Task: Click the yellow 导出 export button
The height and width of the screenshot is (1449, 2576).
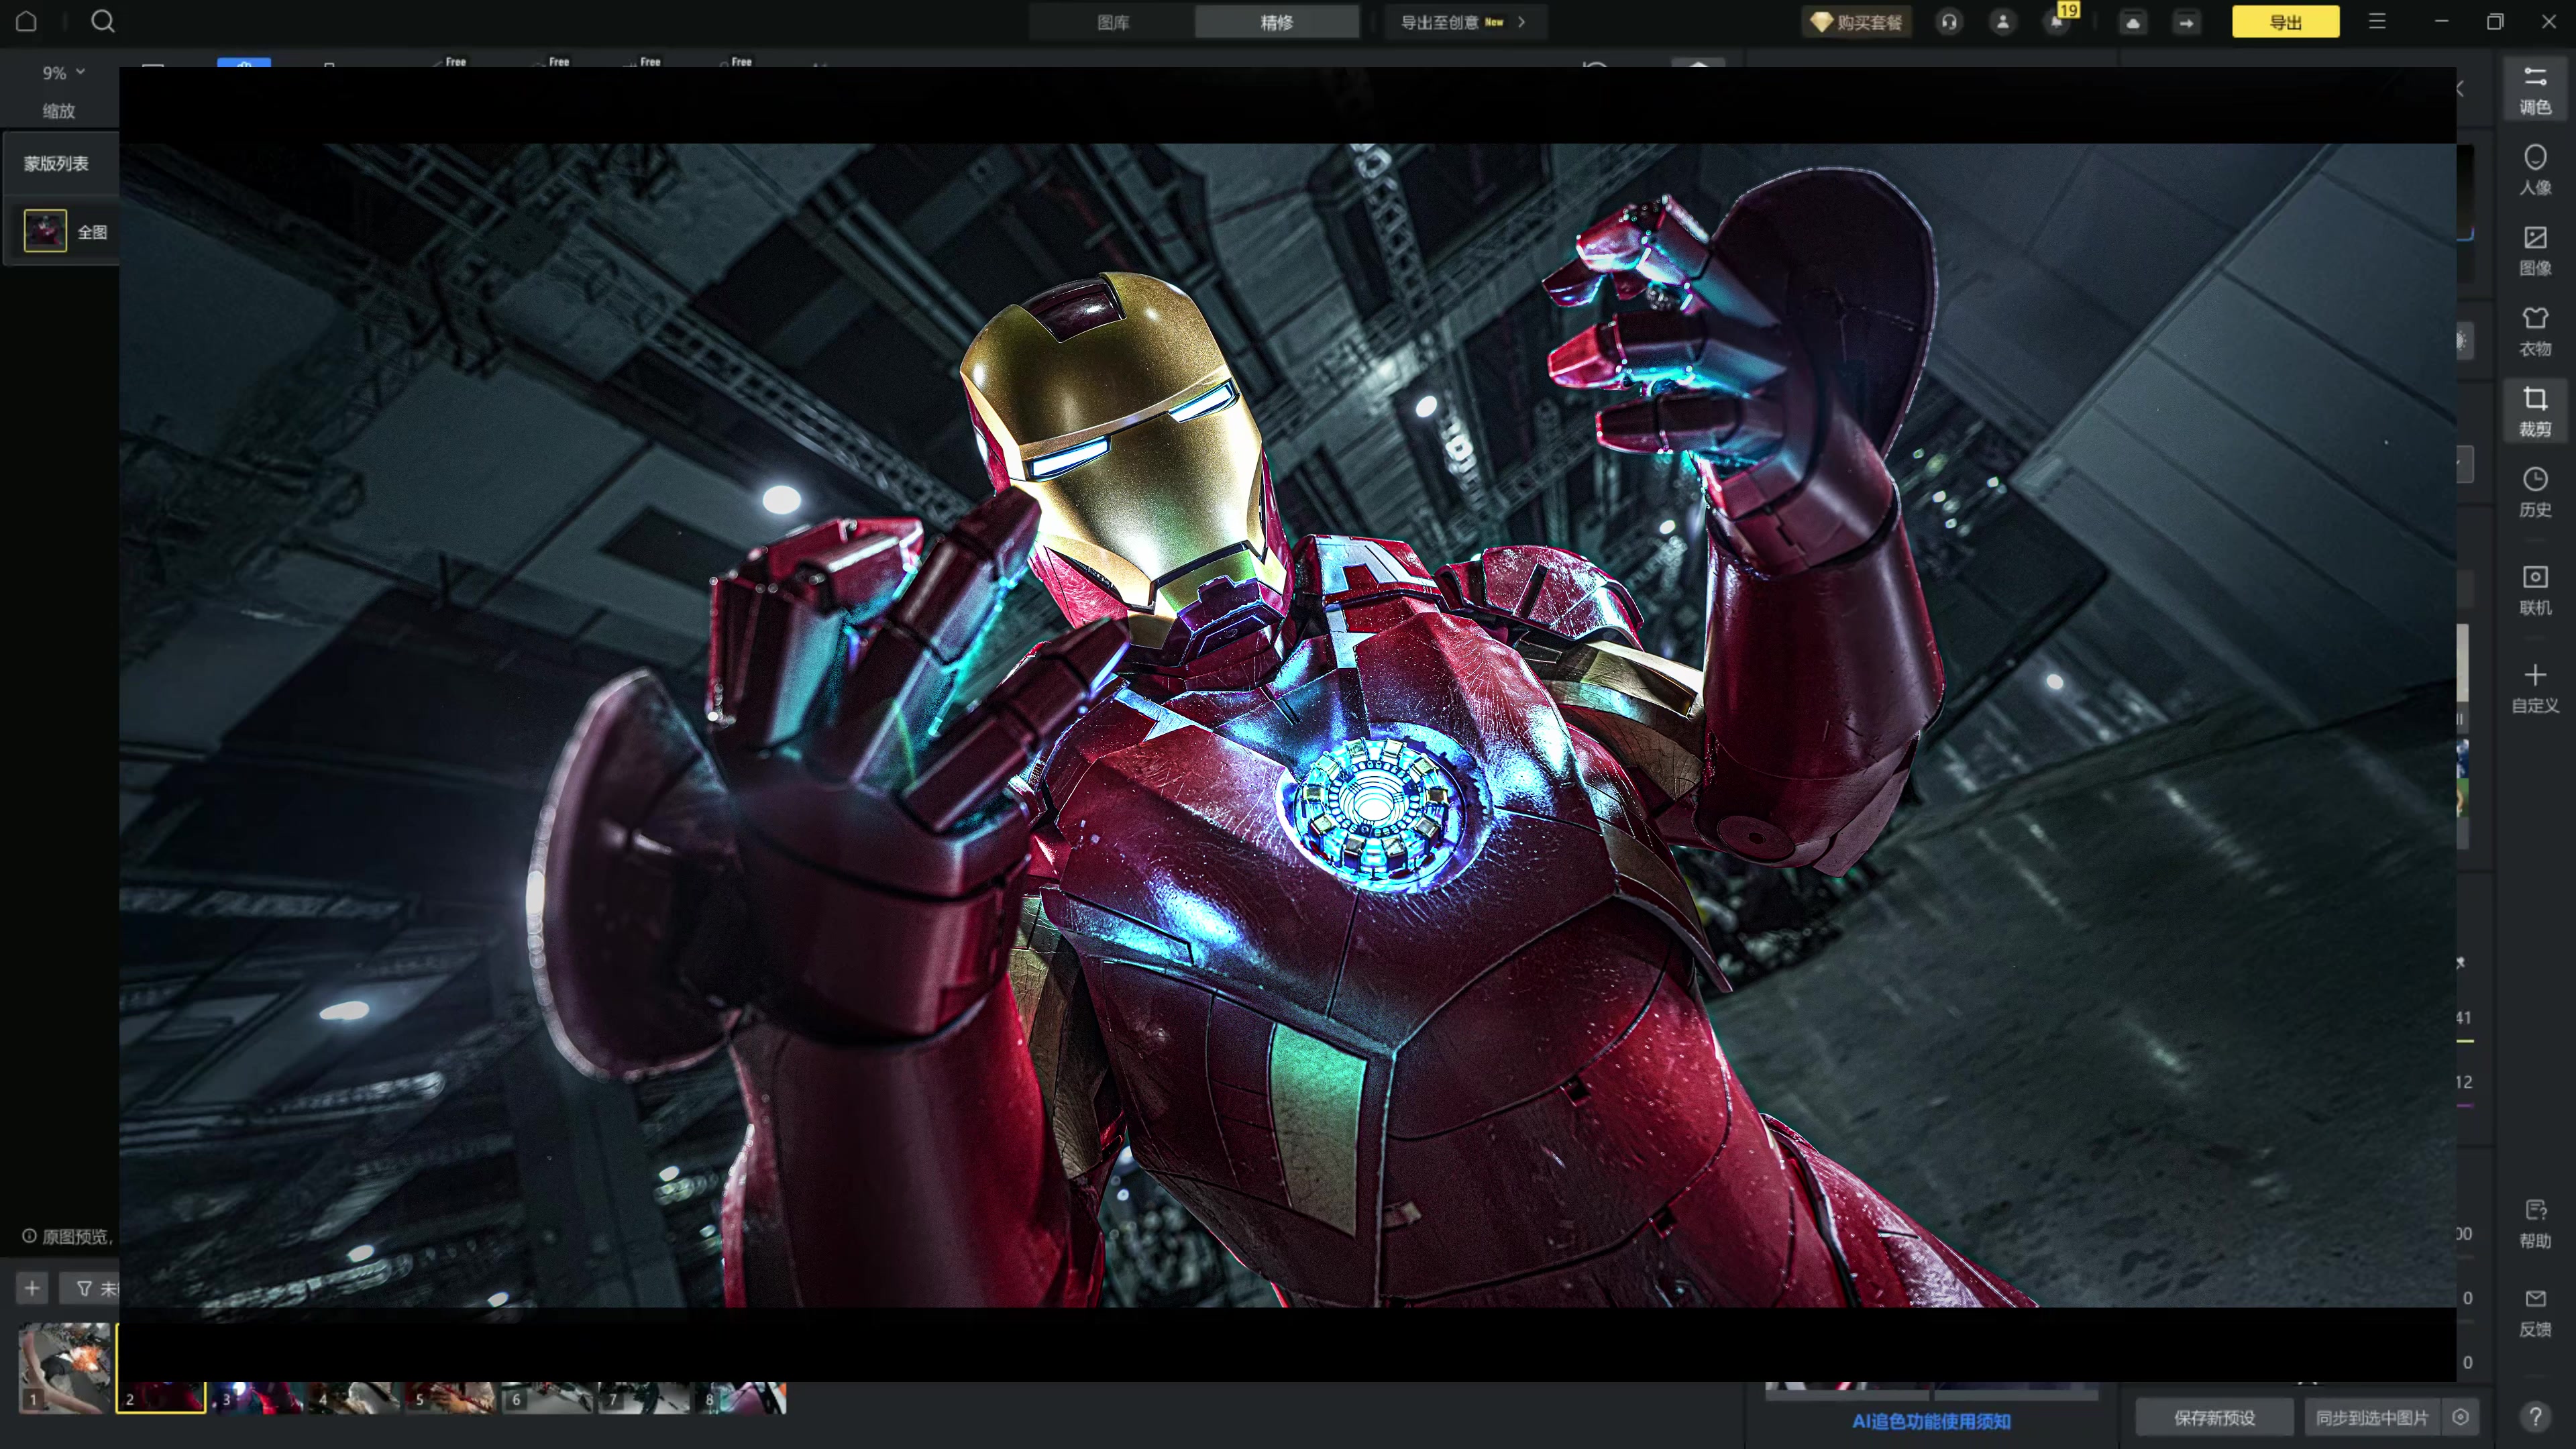Action: [x=2285, y=22]
